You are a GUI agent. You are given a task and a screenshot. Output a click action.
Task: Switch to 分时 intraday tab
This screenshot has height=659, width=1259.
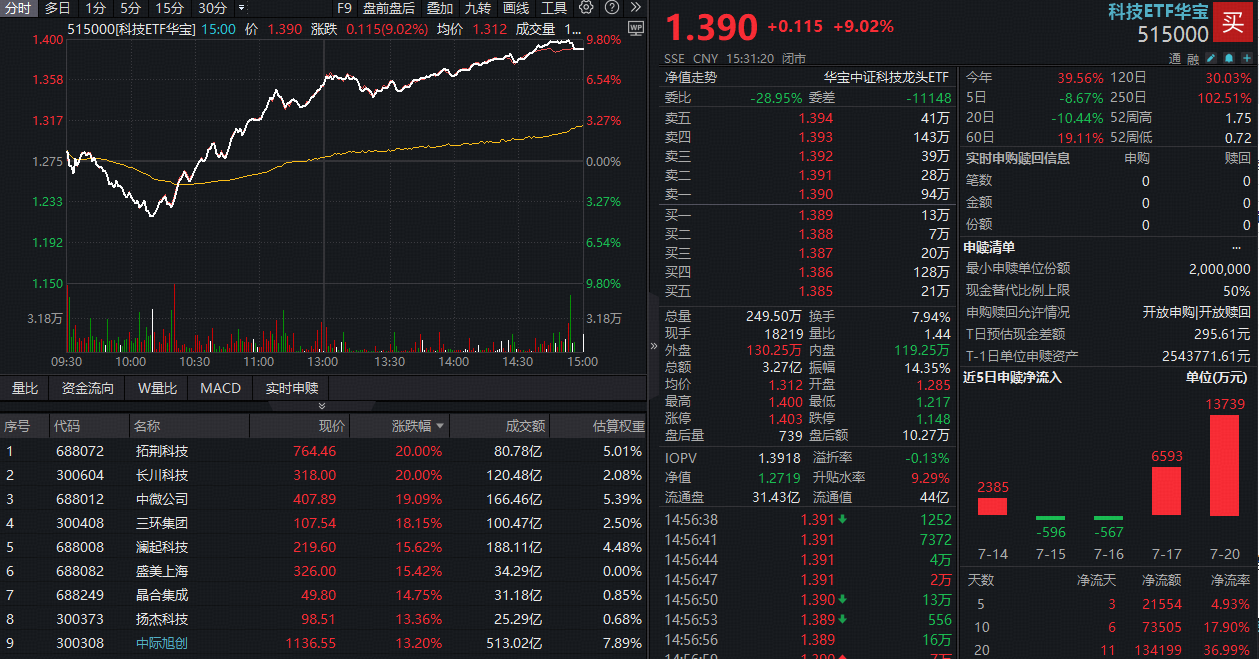point(18,8)
